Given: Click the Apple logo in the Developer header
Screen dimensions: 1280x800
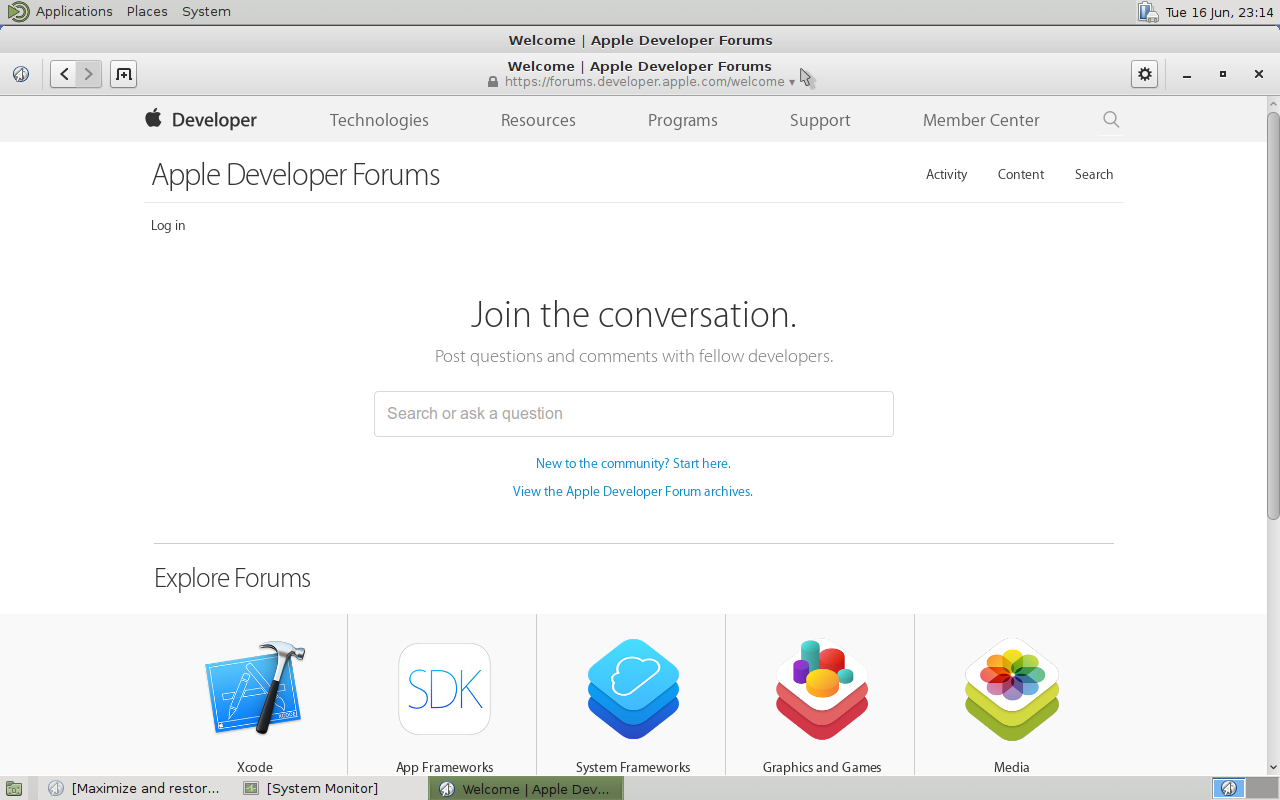Looking at the screenshot, I should (x=153, y=119).
